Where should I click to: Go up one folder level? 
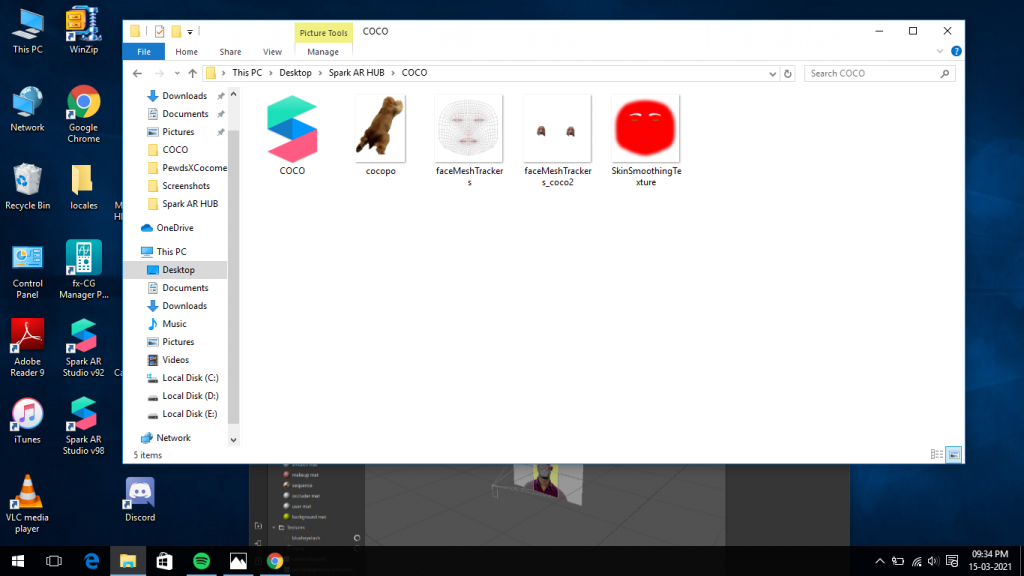(192, 73)
